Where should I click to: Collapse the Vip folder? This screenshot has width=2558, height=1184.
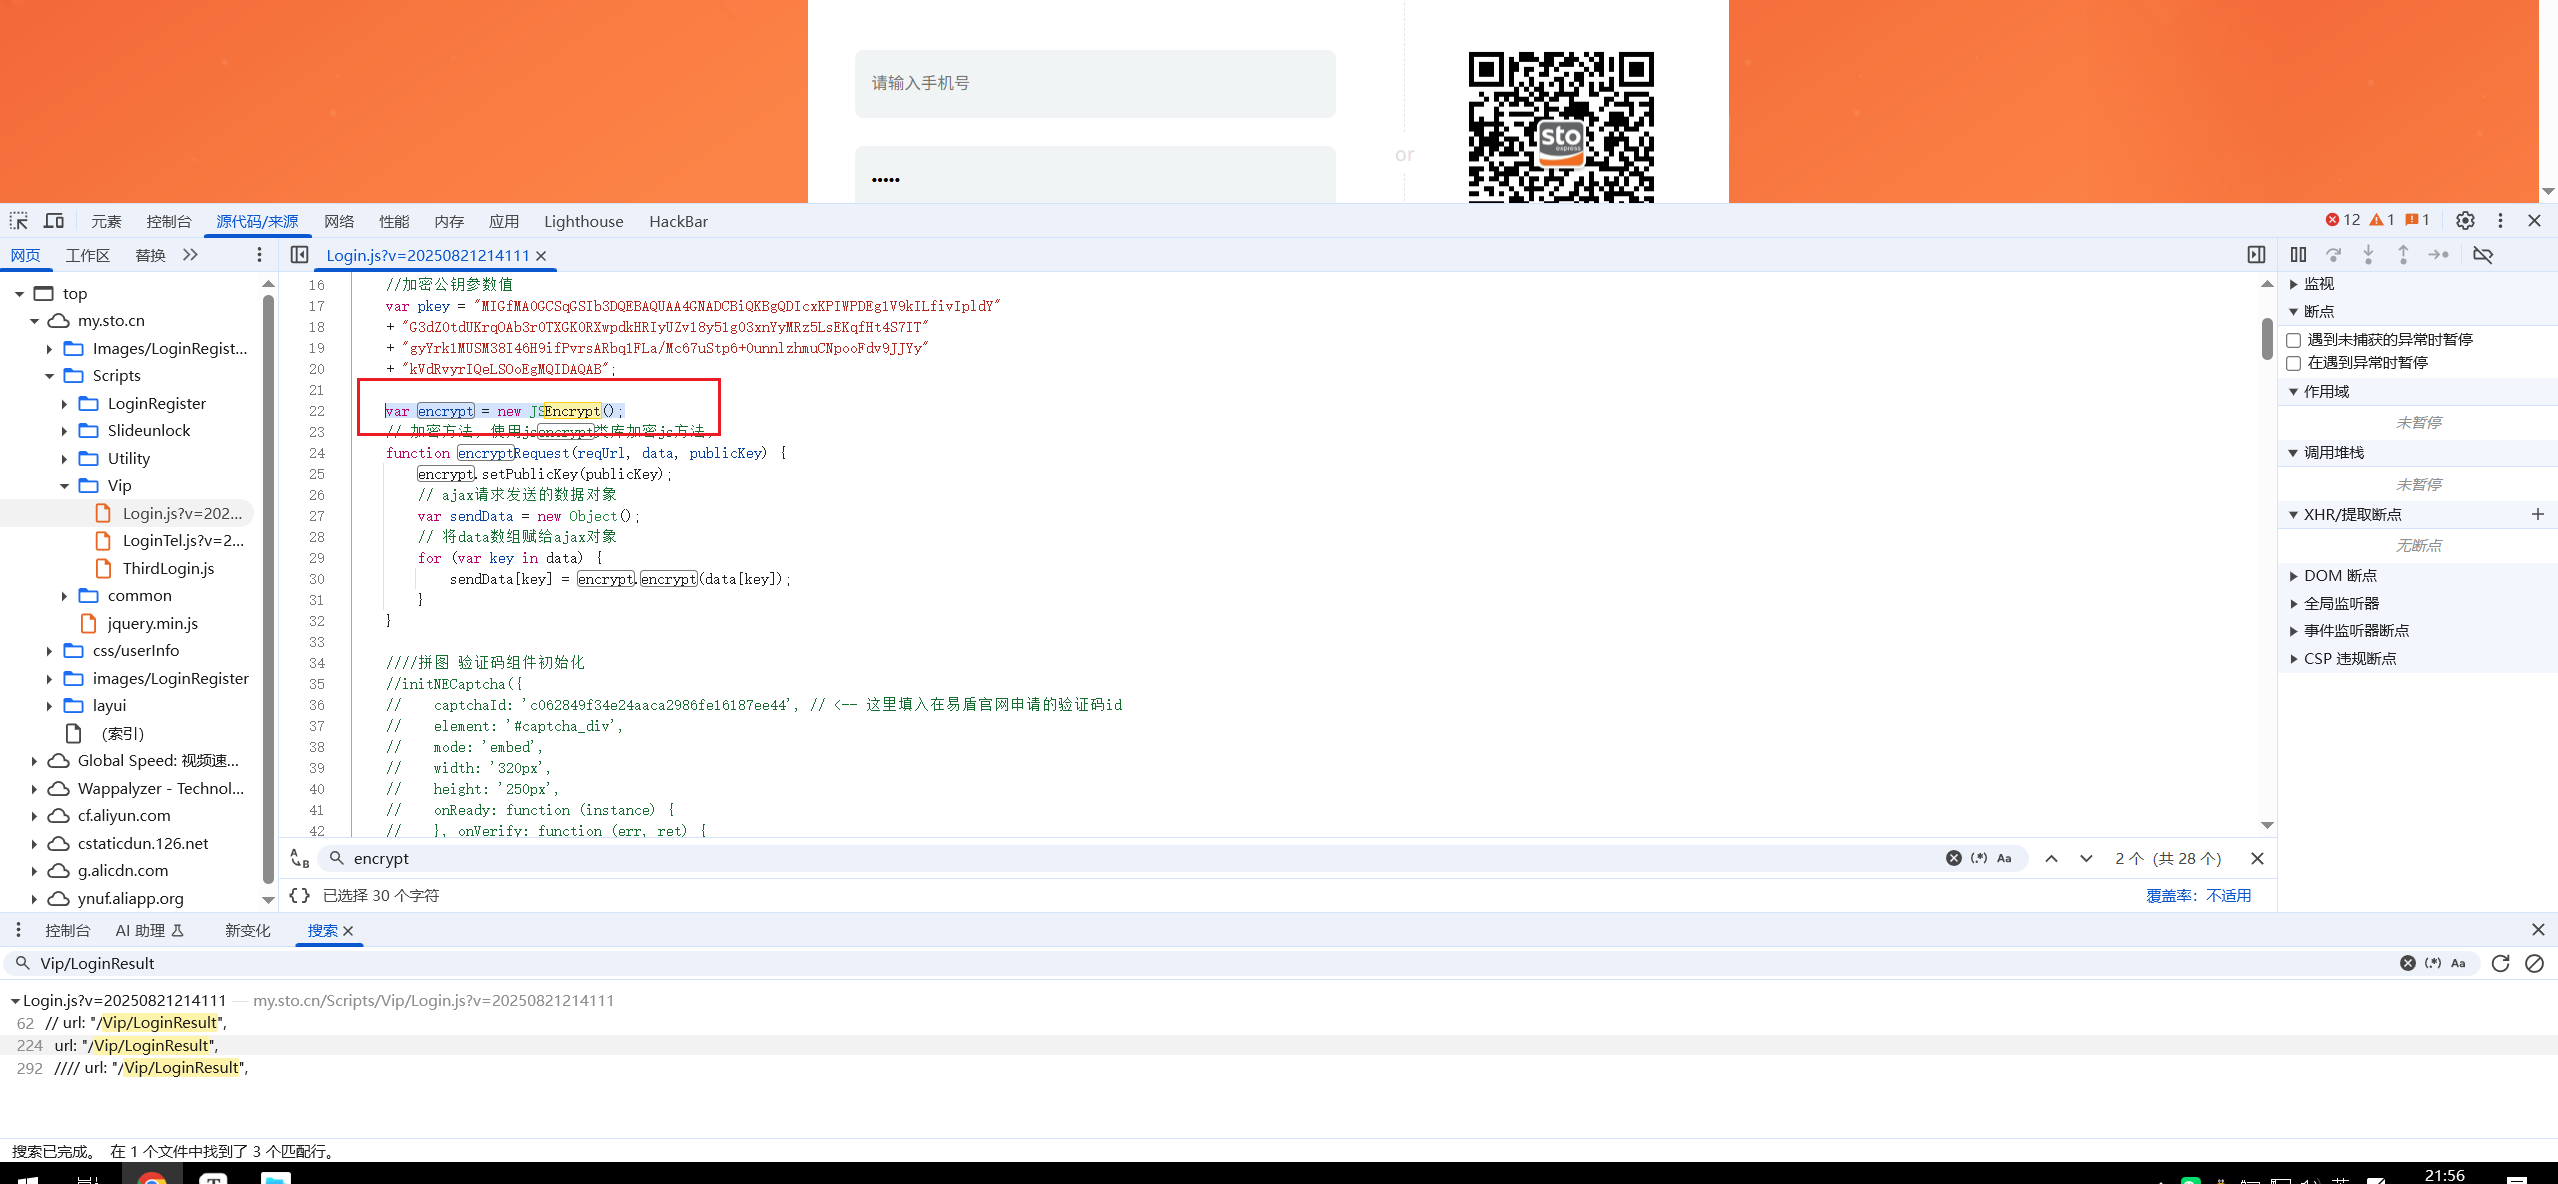tap(64, 486)
